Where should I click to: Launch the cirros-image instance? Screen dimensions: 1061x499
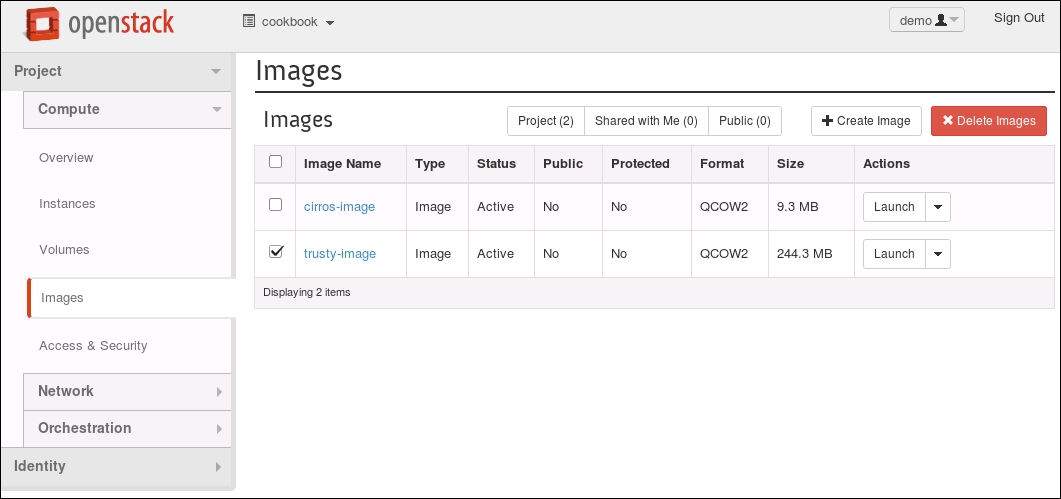pos(893,207)
